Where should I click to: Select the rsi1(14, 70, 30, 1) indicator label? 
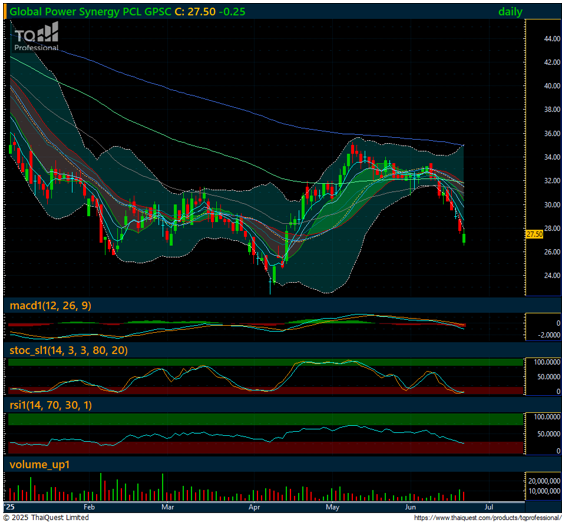[51, 405]
